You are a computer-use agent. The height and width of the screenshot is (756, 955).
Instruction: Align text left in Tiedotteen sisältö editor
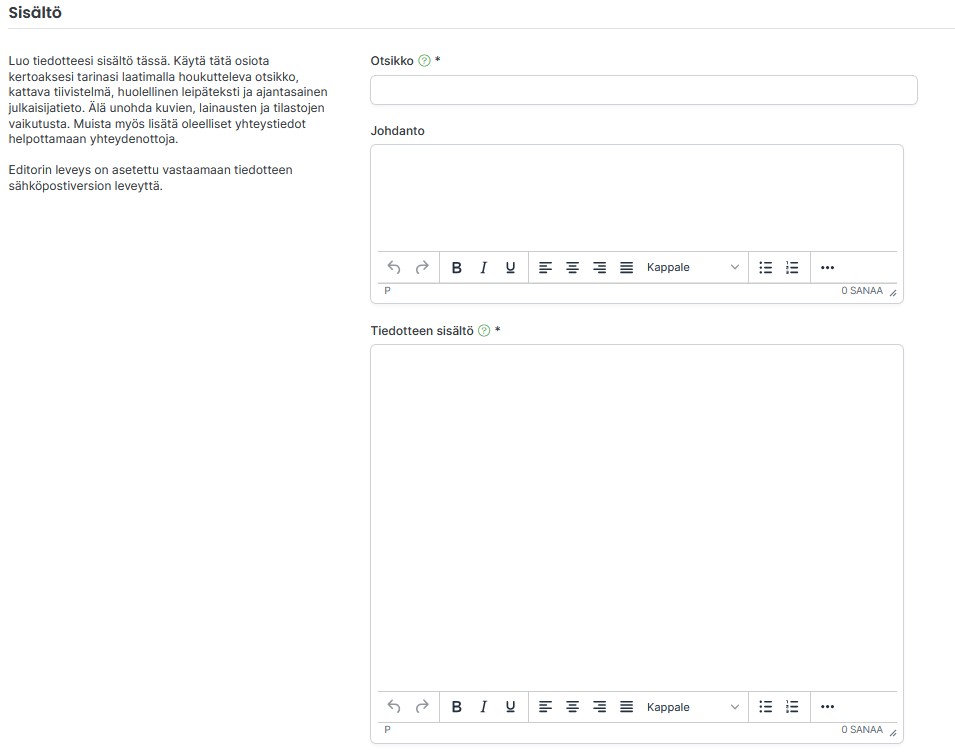coord(545,707)
